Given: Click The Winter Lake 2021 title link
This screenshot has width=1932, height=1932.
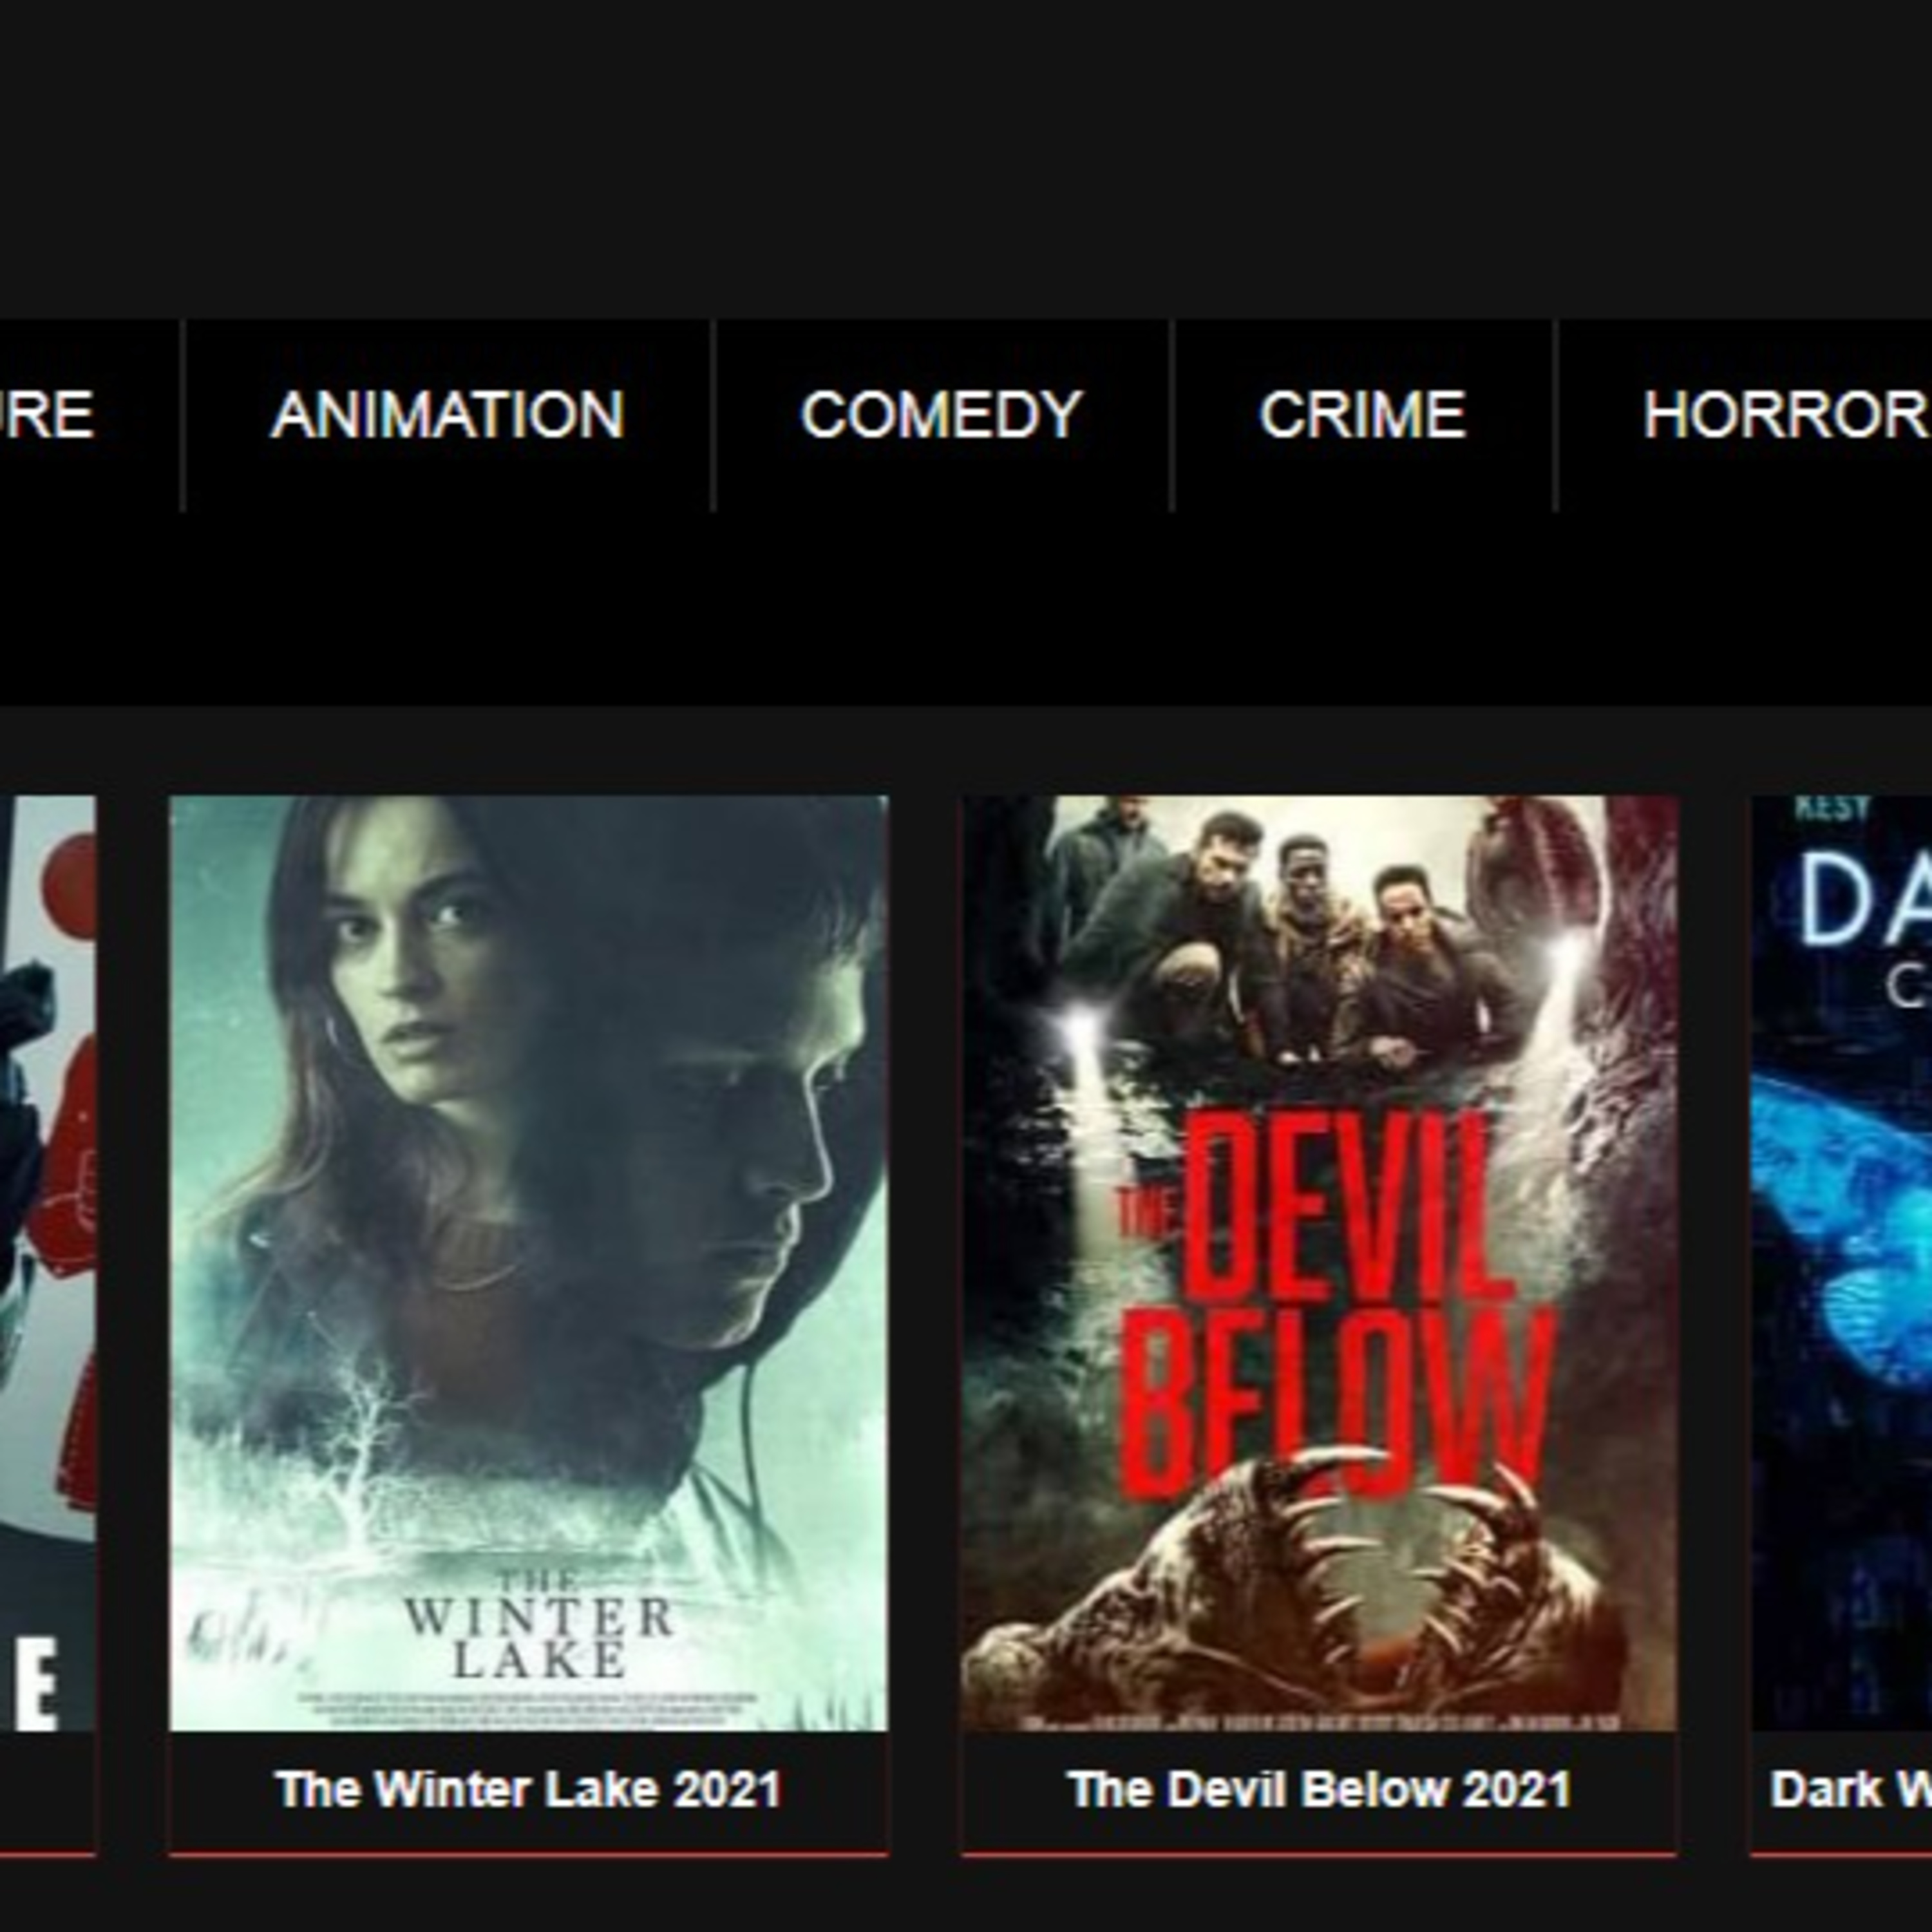Looking at the screenshot, I should click(528, 1790).
